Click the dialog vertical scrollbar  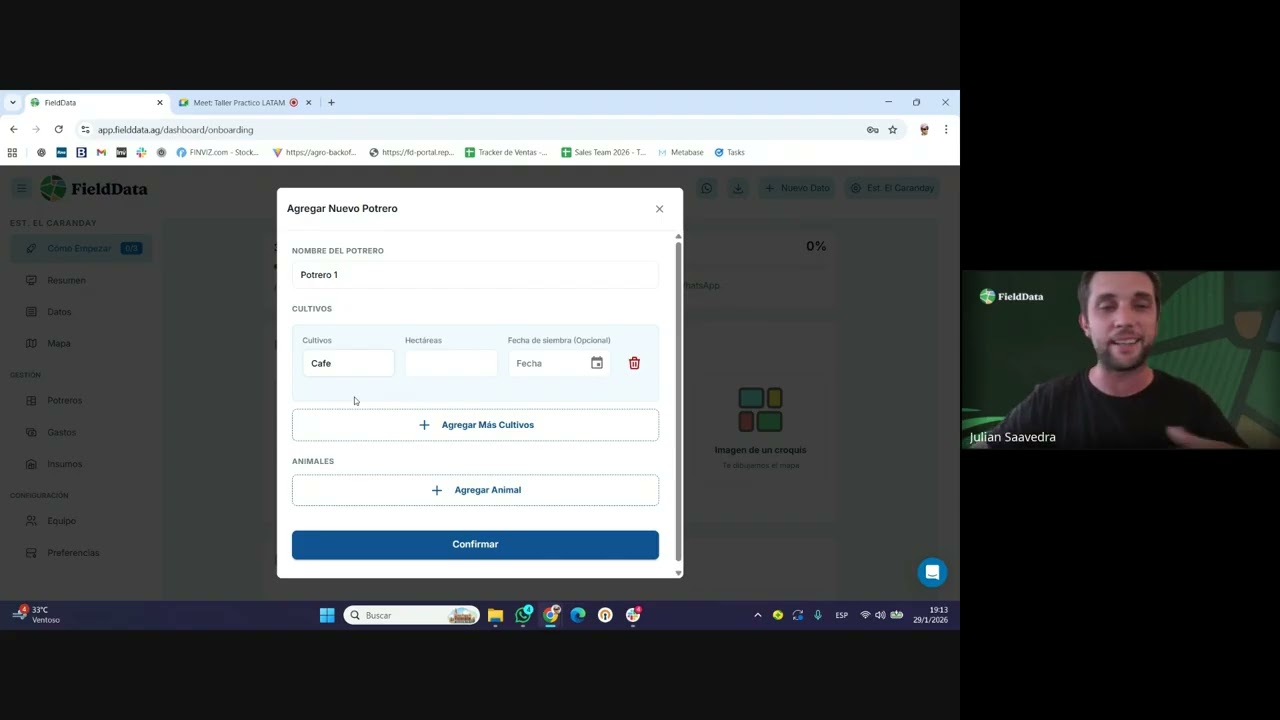point(679,400)
